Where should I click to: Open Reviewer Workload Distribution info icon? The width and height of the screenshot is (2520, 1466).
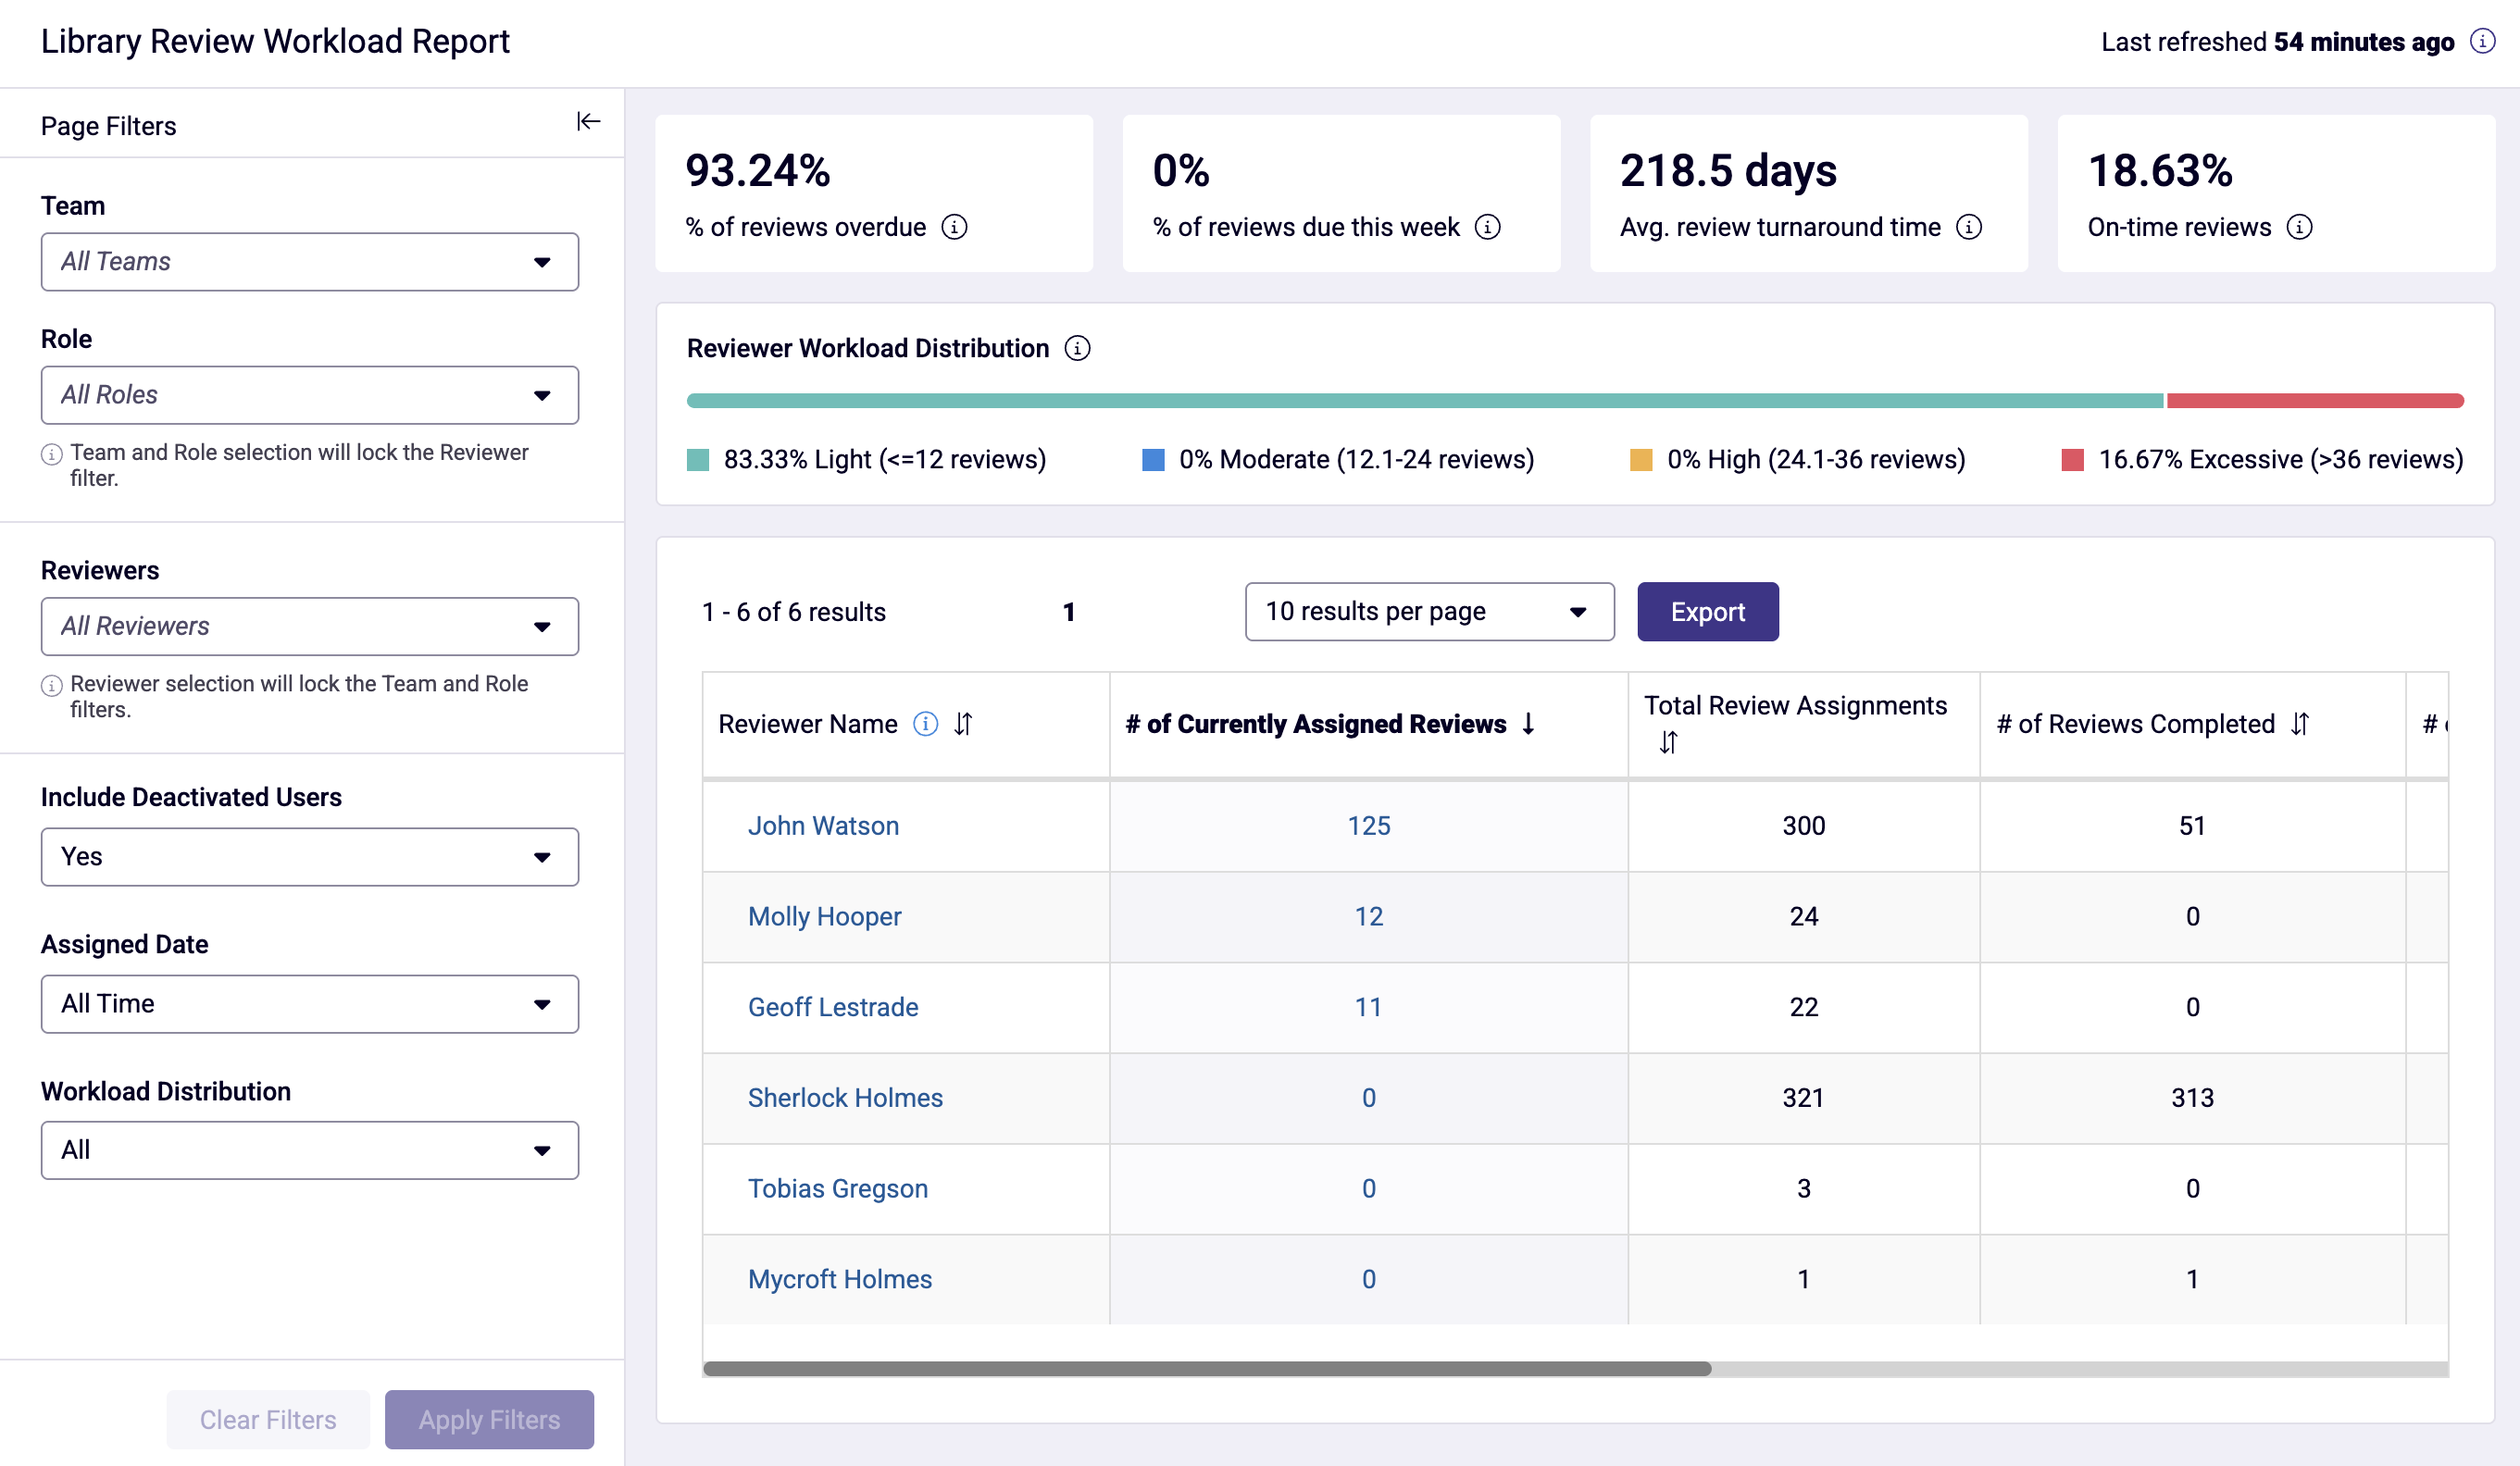coord(1077,348)
